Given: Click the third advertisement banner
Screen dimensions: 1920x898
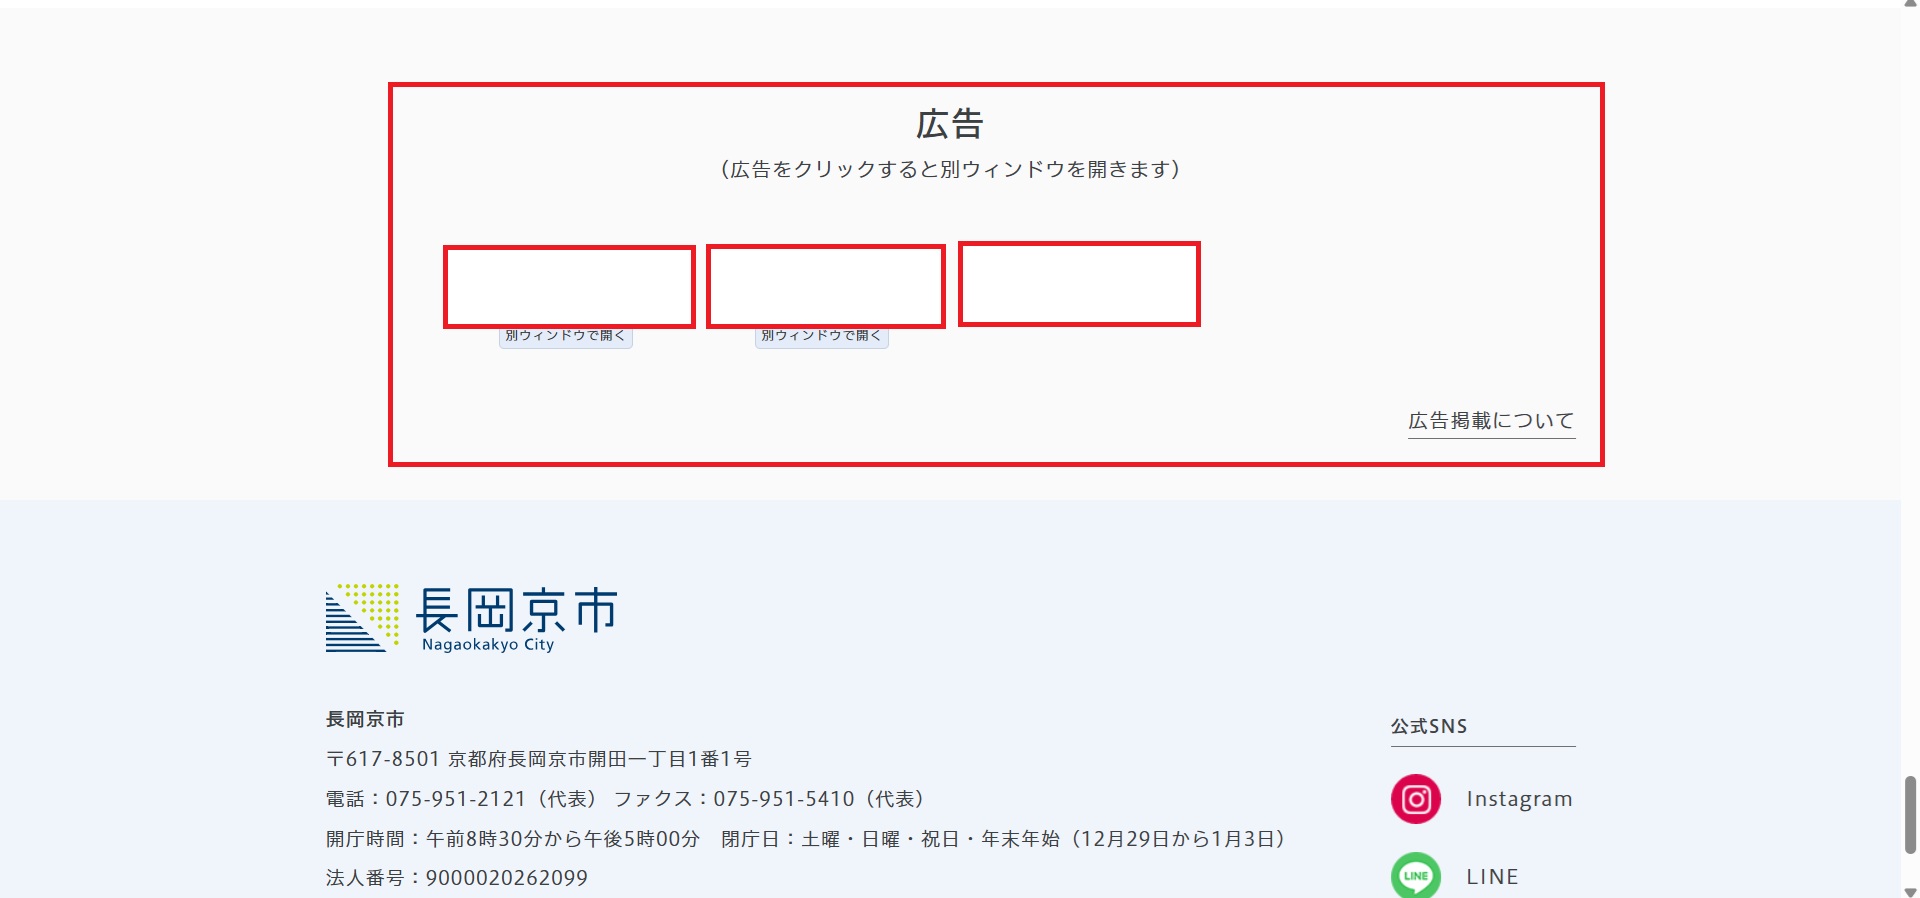Looking at the screenshot, I should point(1079,284).
